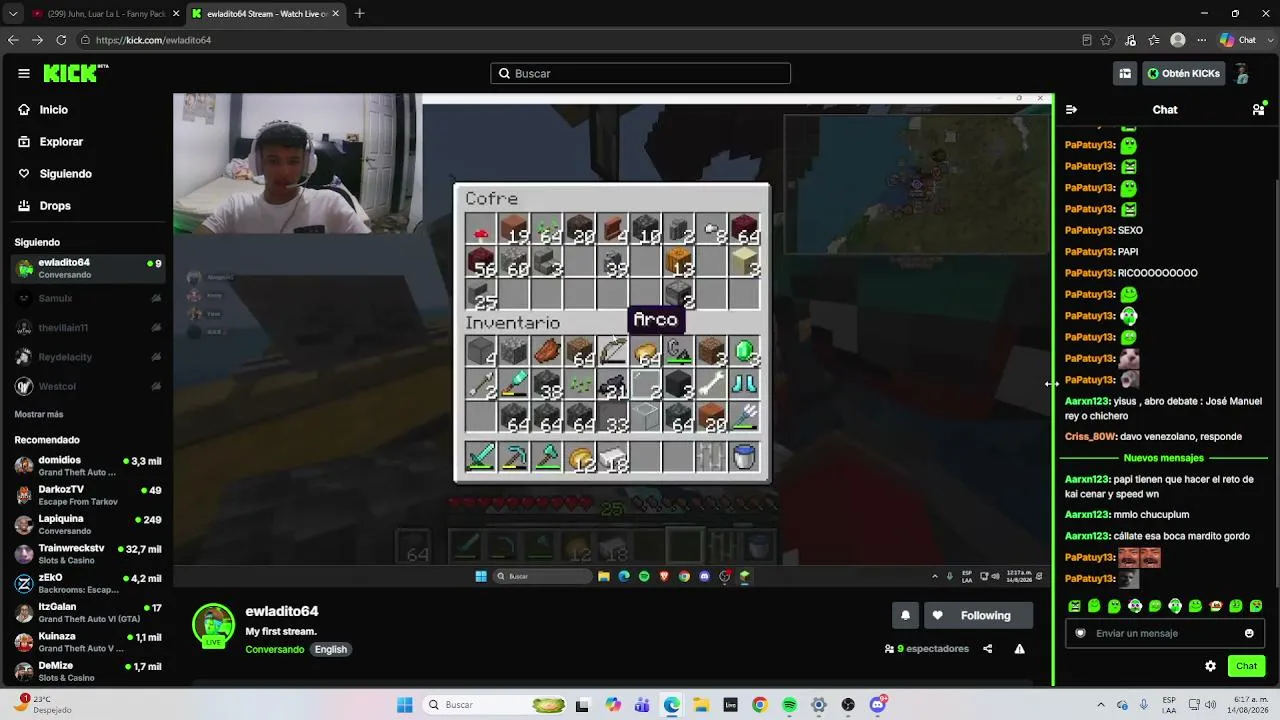Viewport: 1280px width, 720px height.
Task: Open followed channel Westcol
Action: coord(88,386)
